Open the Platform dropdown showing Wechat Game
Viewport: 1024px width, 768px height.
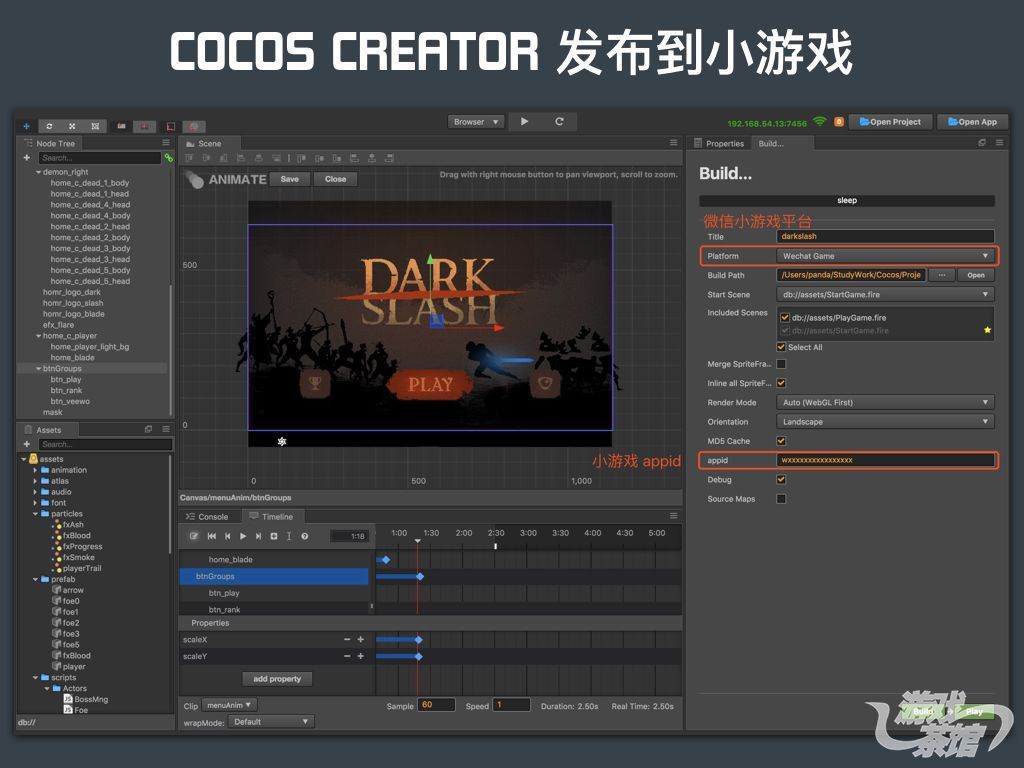coord(884,255)
